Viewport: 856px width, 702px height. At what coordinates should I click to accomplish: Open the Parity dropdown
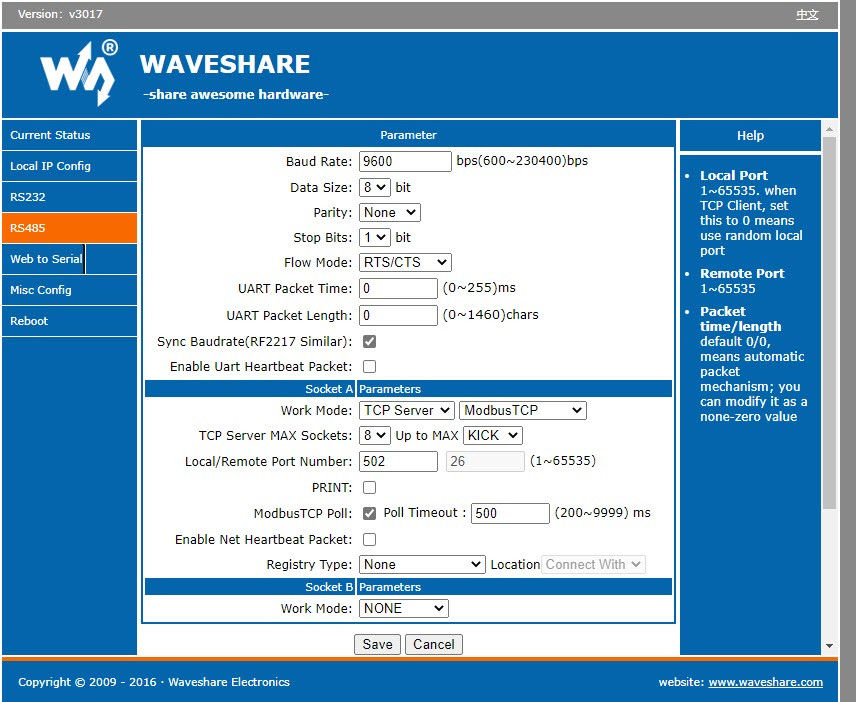389,212
